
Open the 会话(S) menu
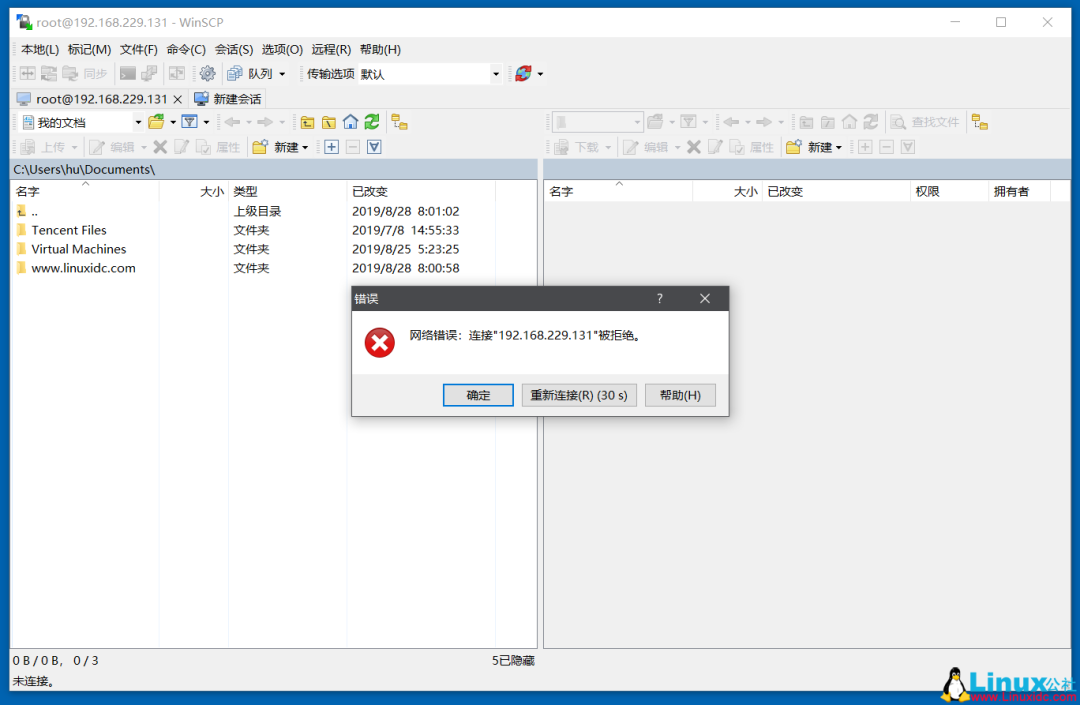pyautogui.click(x=235, y=49)
